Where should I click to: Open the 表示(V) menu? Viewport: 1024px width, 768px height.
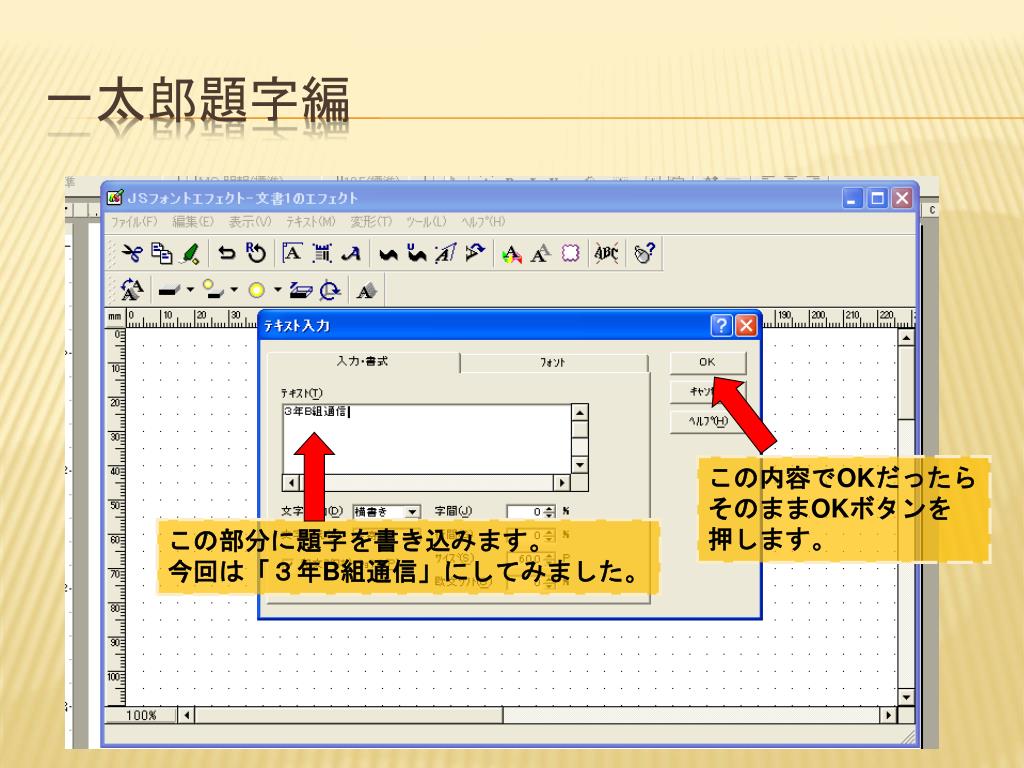[x=249, y=221]
